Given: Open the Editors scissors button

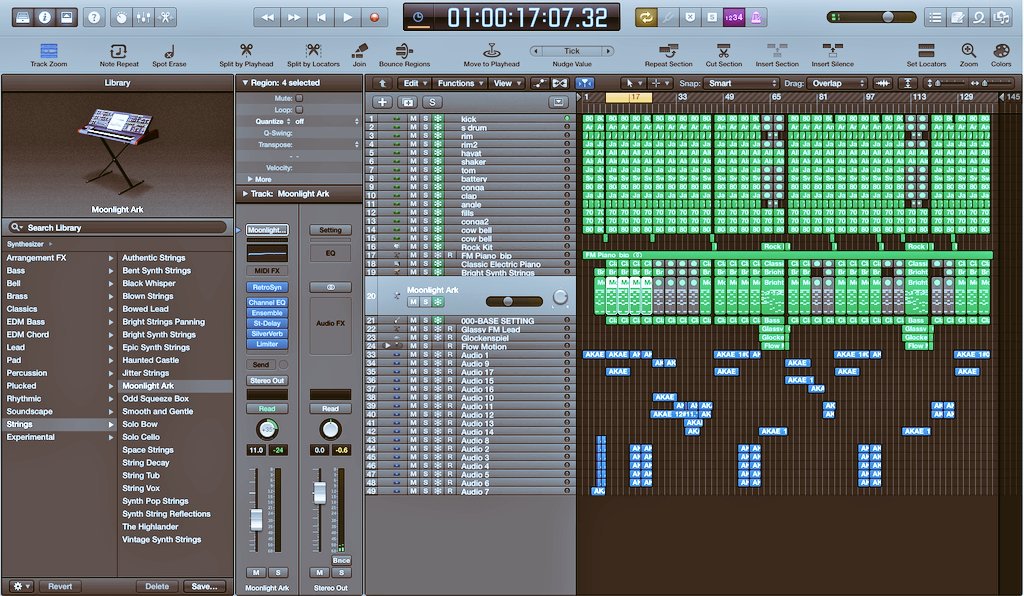Looking at the screenshot, I should pyautogui.click(x=166, y=18).
